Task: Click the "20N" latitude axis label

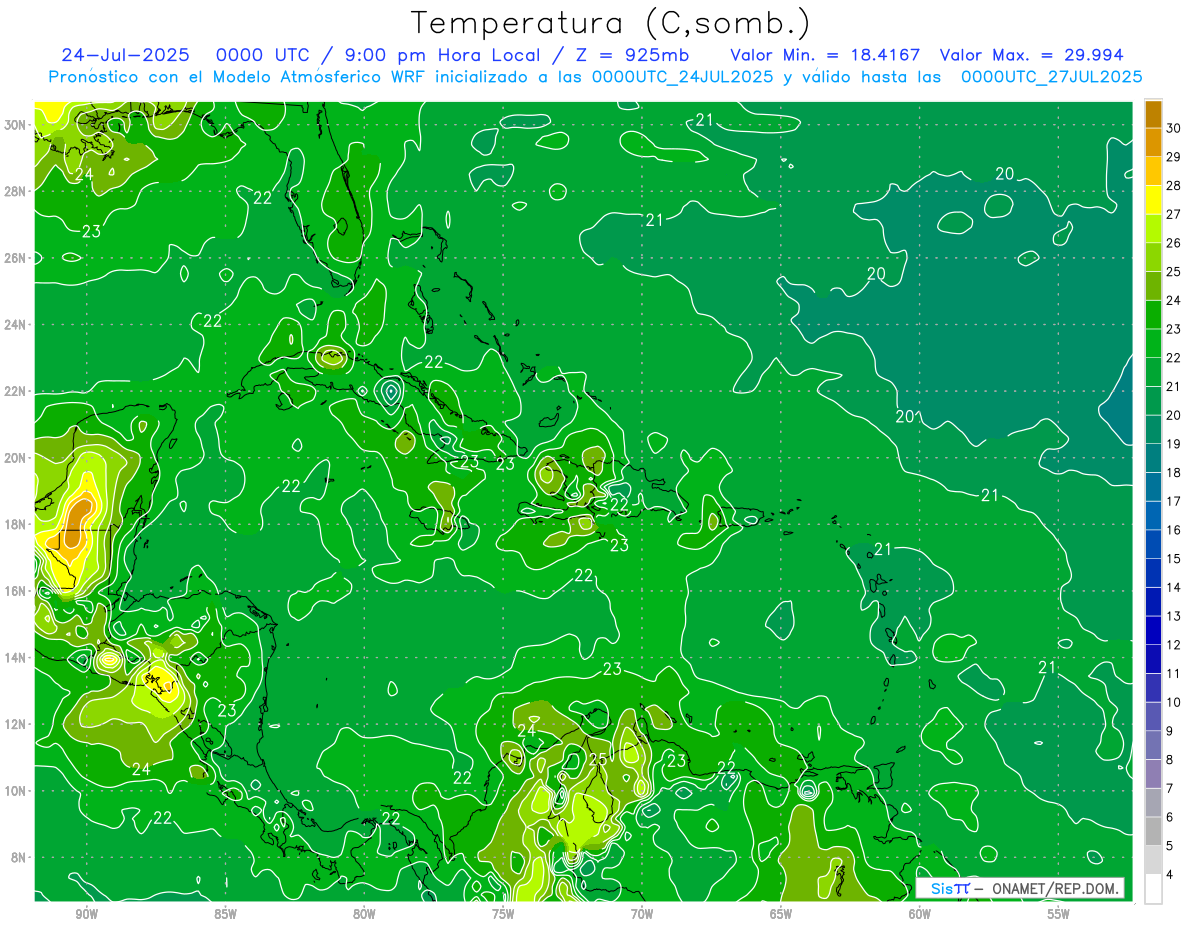Action: pos(16,457)
